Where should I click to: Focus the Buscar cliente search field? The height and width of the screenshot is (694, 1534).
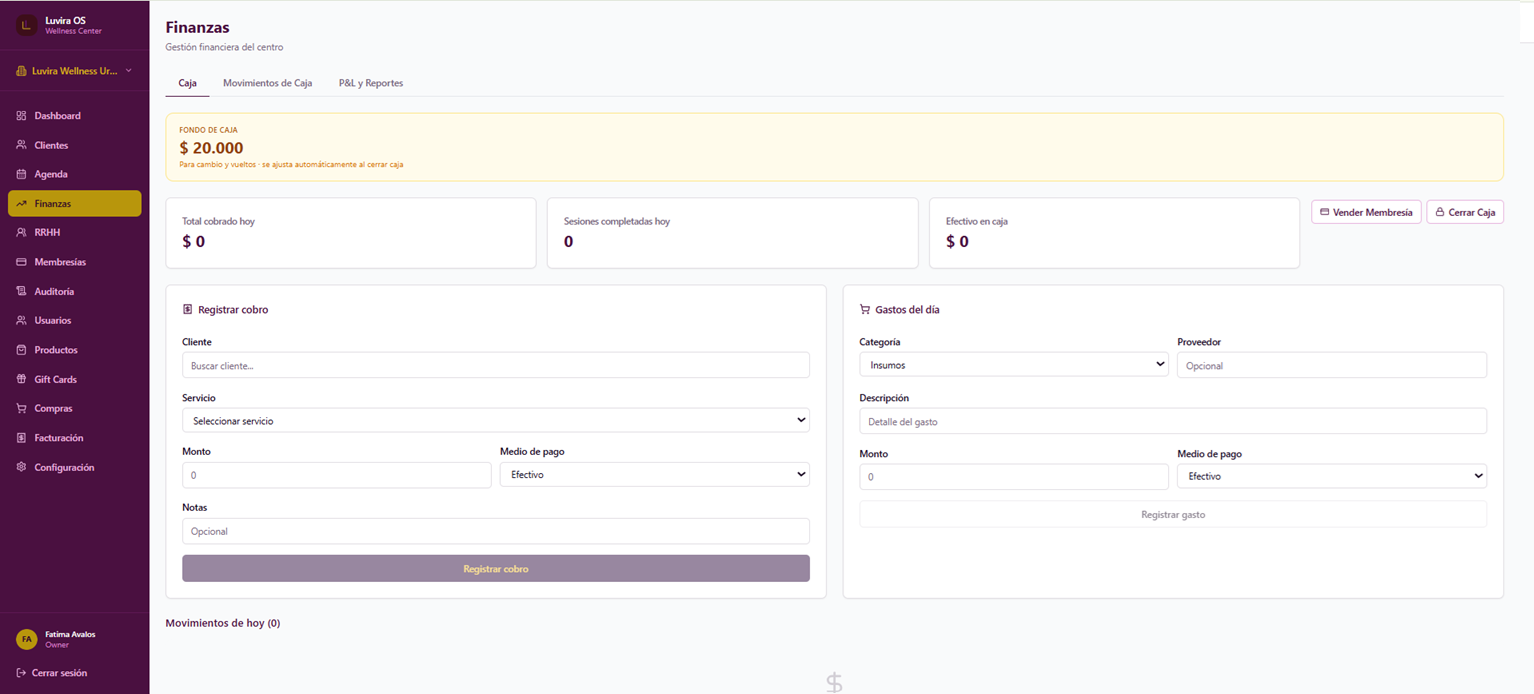click(496, 365)
